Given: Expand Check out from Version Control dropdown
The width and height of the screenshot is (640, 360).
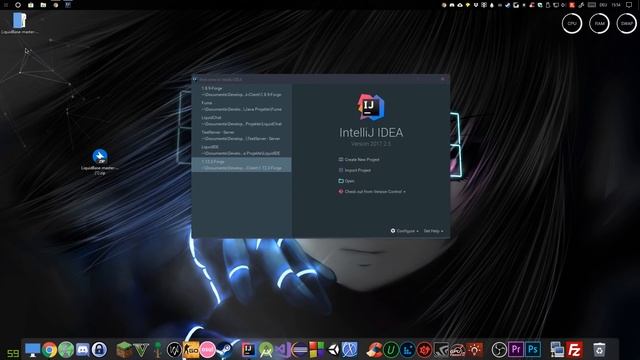Looking at the screenshot, I should point(375,191).
